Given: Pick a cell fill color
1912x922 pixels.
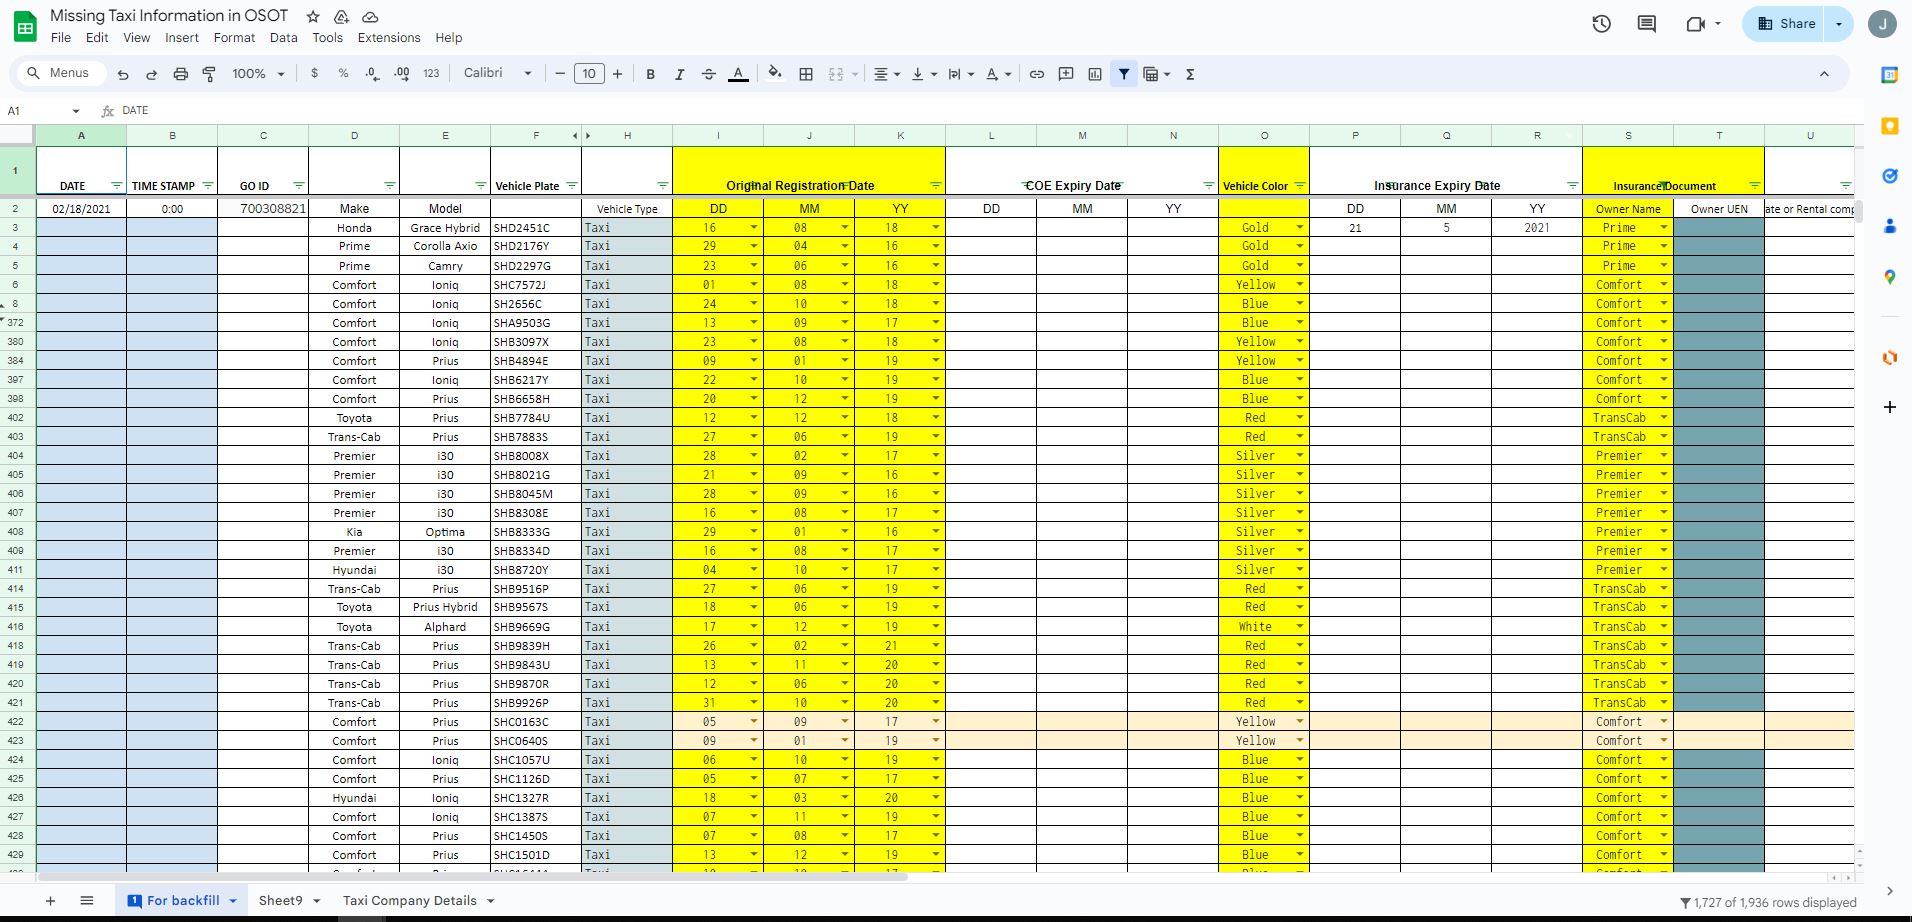Looking at the screenshot, I should click(x=775, y=74).
